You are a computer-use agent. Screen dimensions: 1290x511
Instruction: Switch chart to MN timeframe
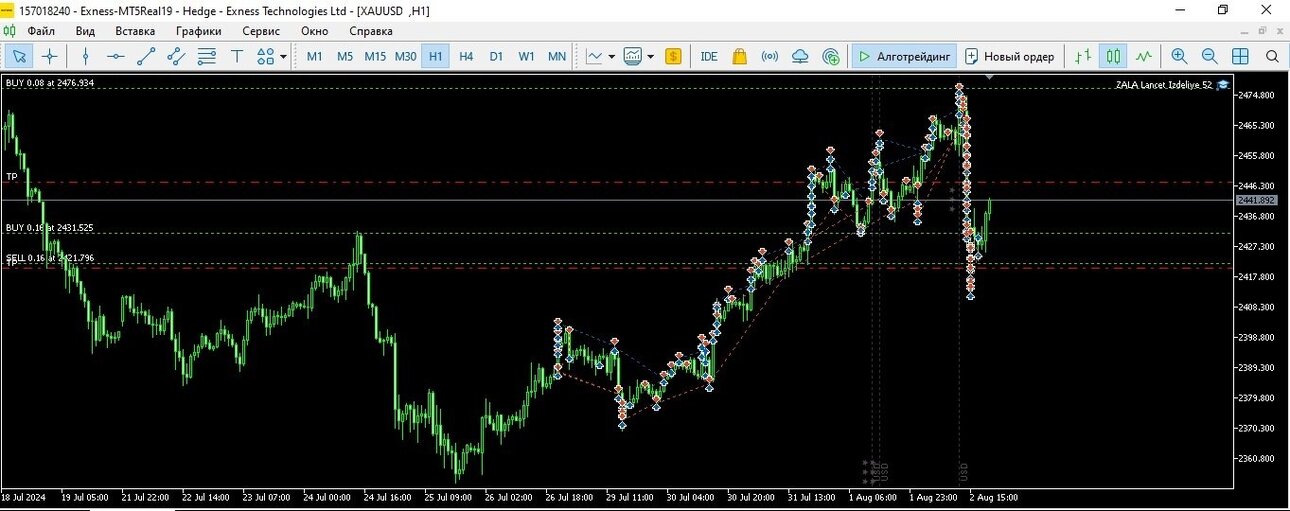[x=557, y=56]
